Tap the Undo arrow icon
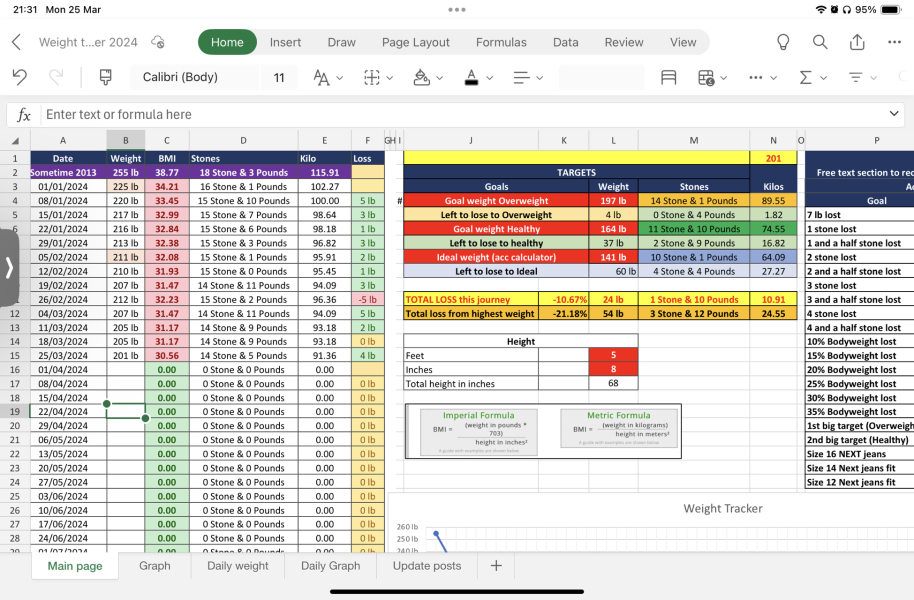Screen dimensions: 914x600 pyautogui.click(x=20, y=77)
